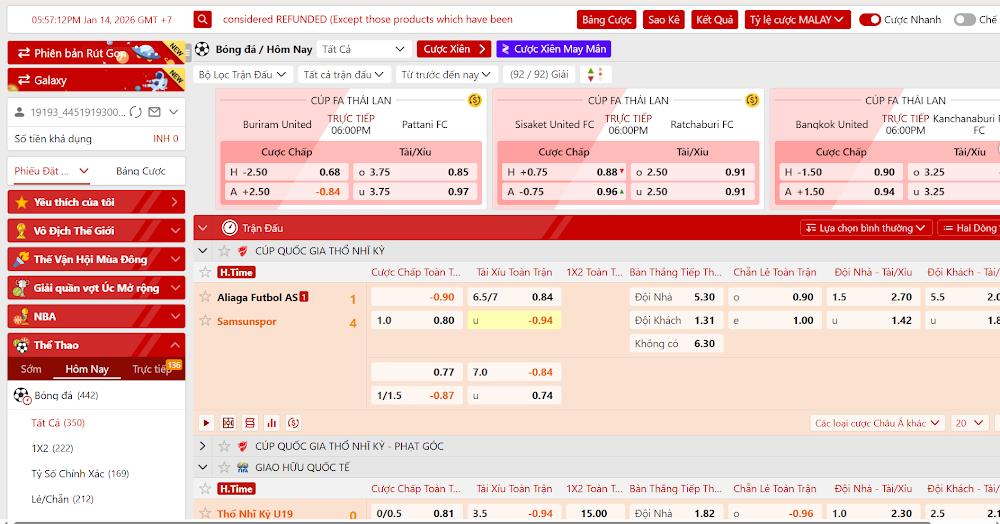The image size is (1000, 524).
Task: Open the Tỷ lệ cược MALAY dropdown
Action: (x=798, y=19)
